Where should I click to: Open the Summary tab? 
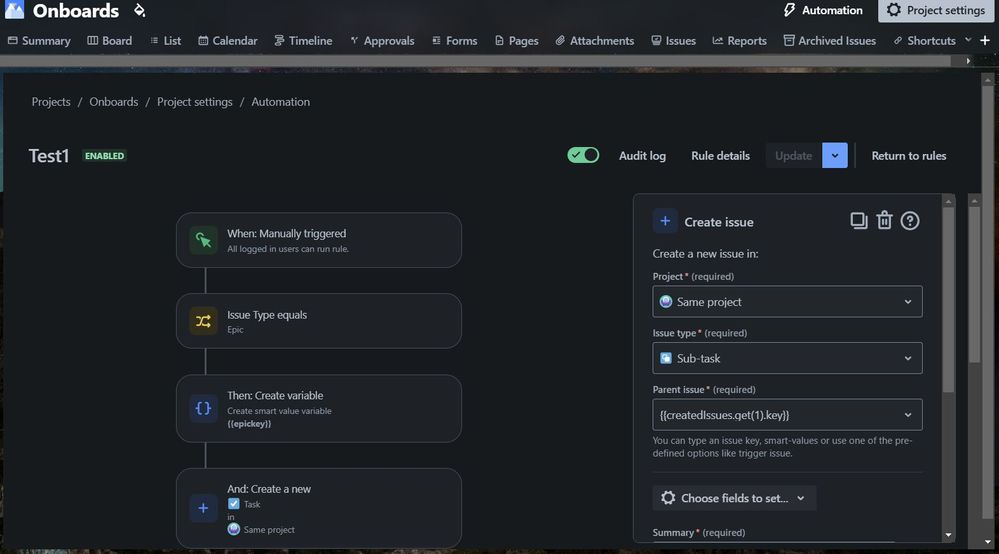tap(39, 40)
